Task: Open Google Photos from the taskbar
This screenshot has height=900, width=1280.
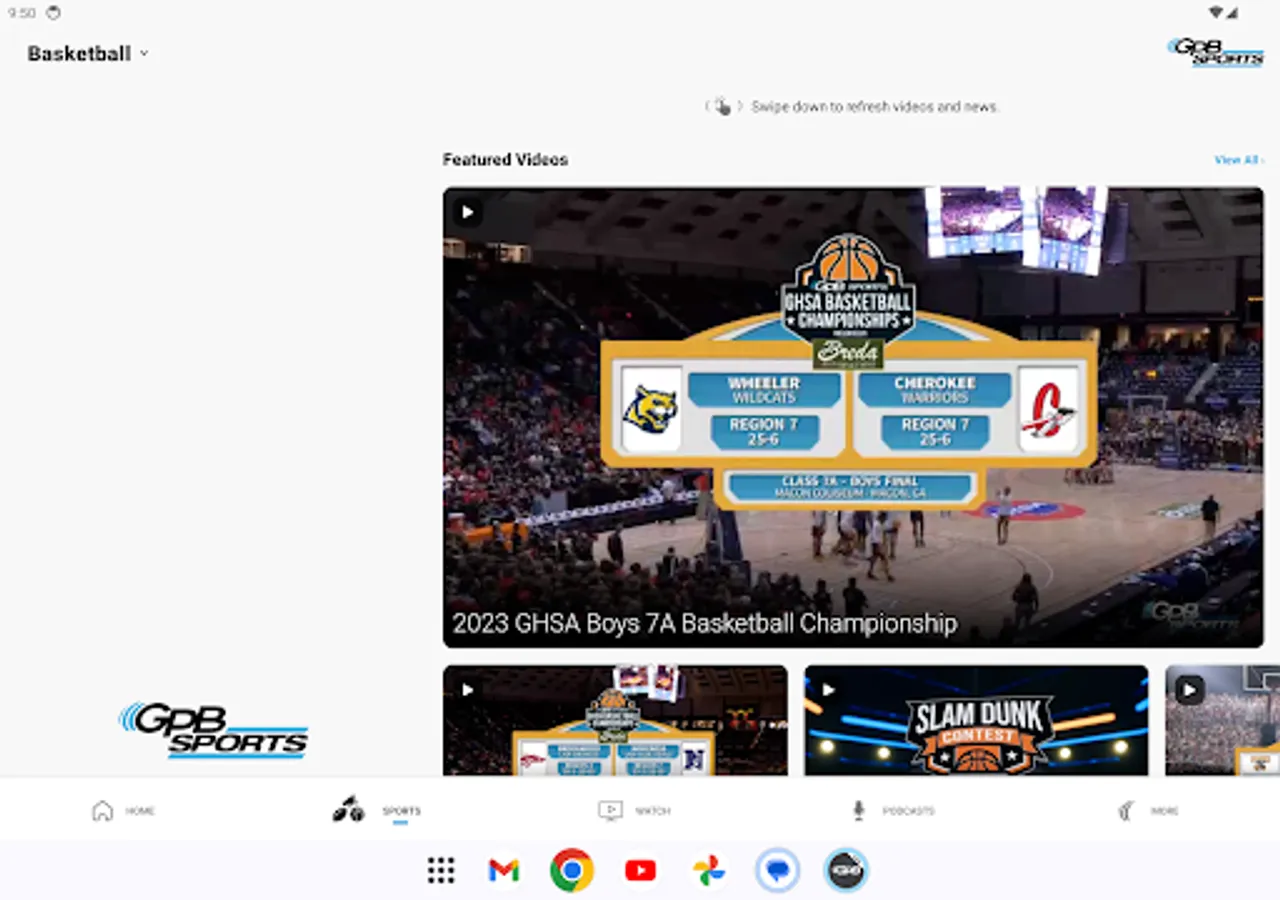Action: (709, 870)
